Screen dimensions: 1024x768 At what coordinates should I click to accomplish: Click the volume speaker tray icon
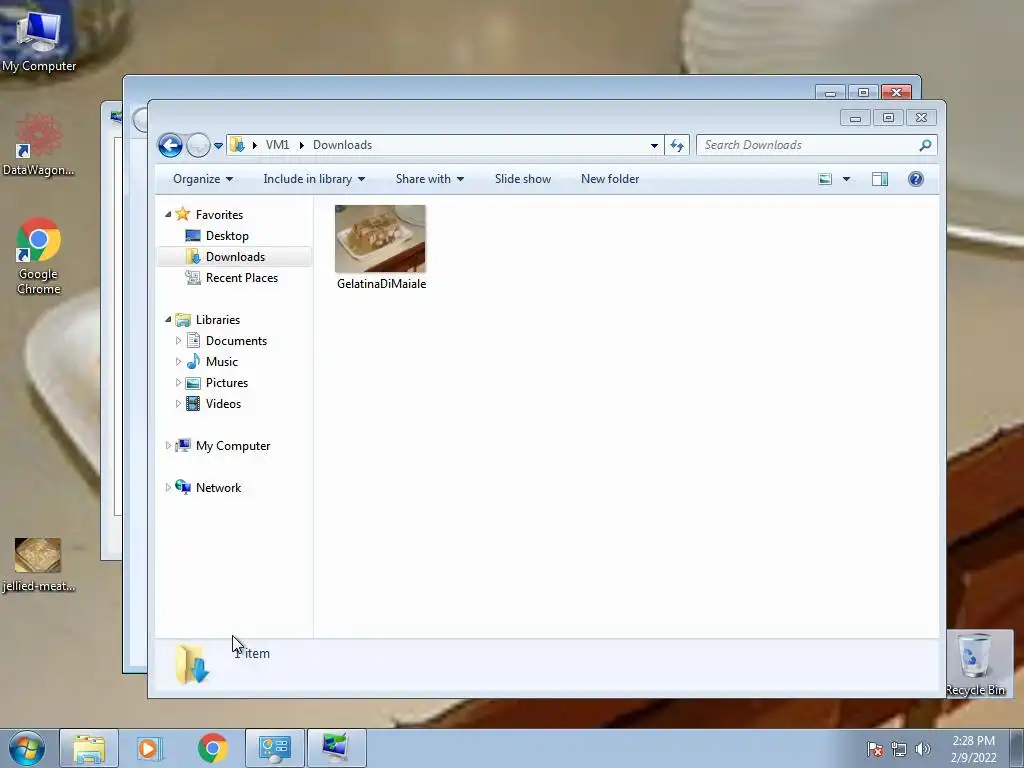922,749
